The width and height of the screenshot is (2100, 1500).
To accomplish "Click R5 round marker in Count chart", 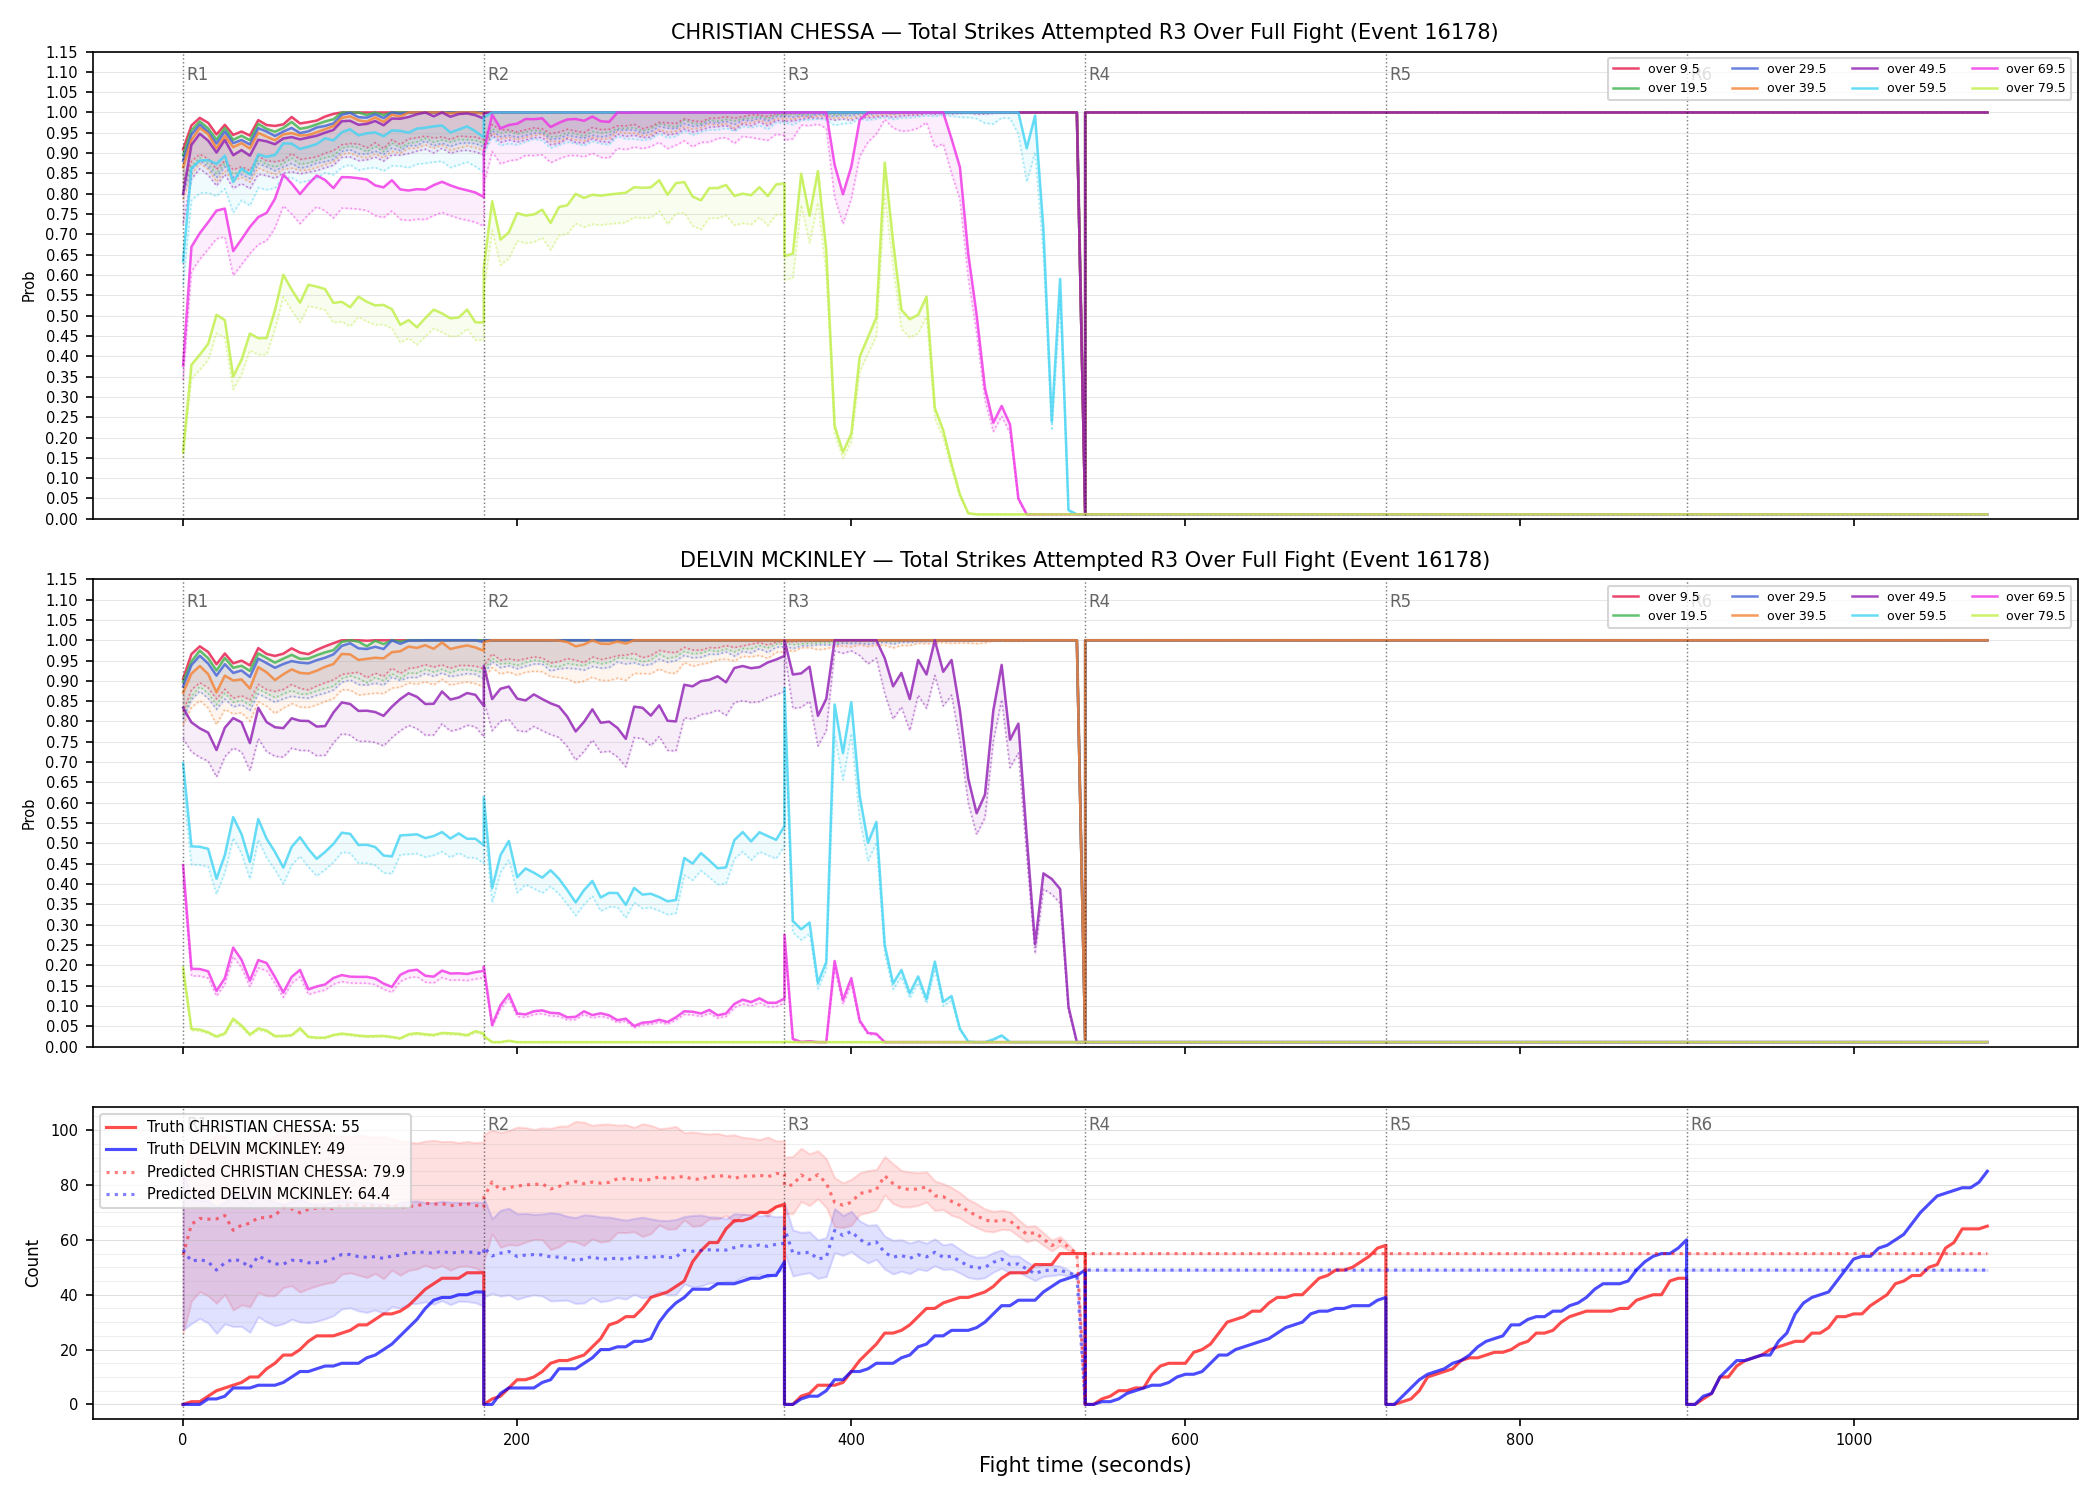I will pos(1400,1124).
